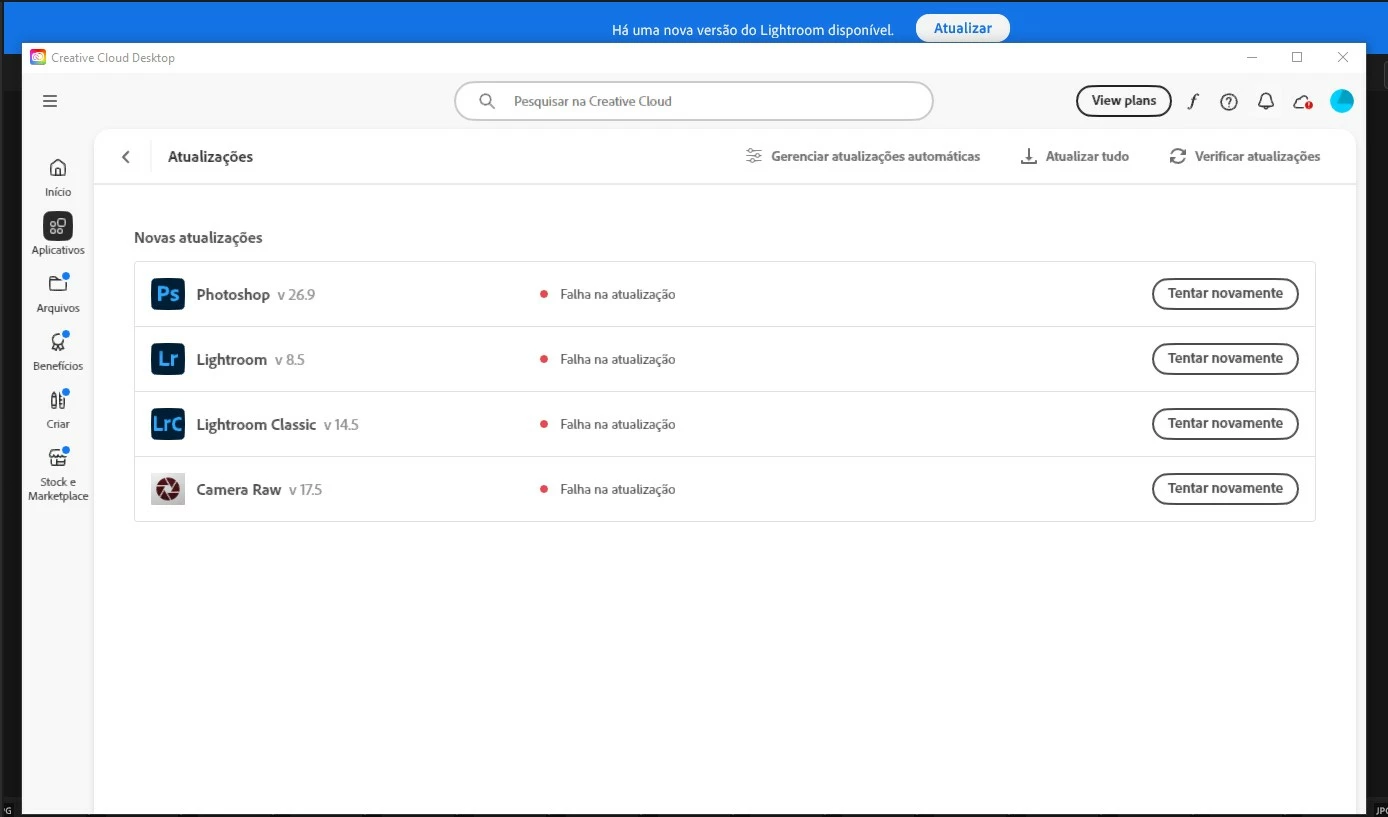Click the Lightroom Classic LrC icon
This screenshot has height=817, width=1388.
(168, 424)
